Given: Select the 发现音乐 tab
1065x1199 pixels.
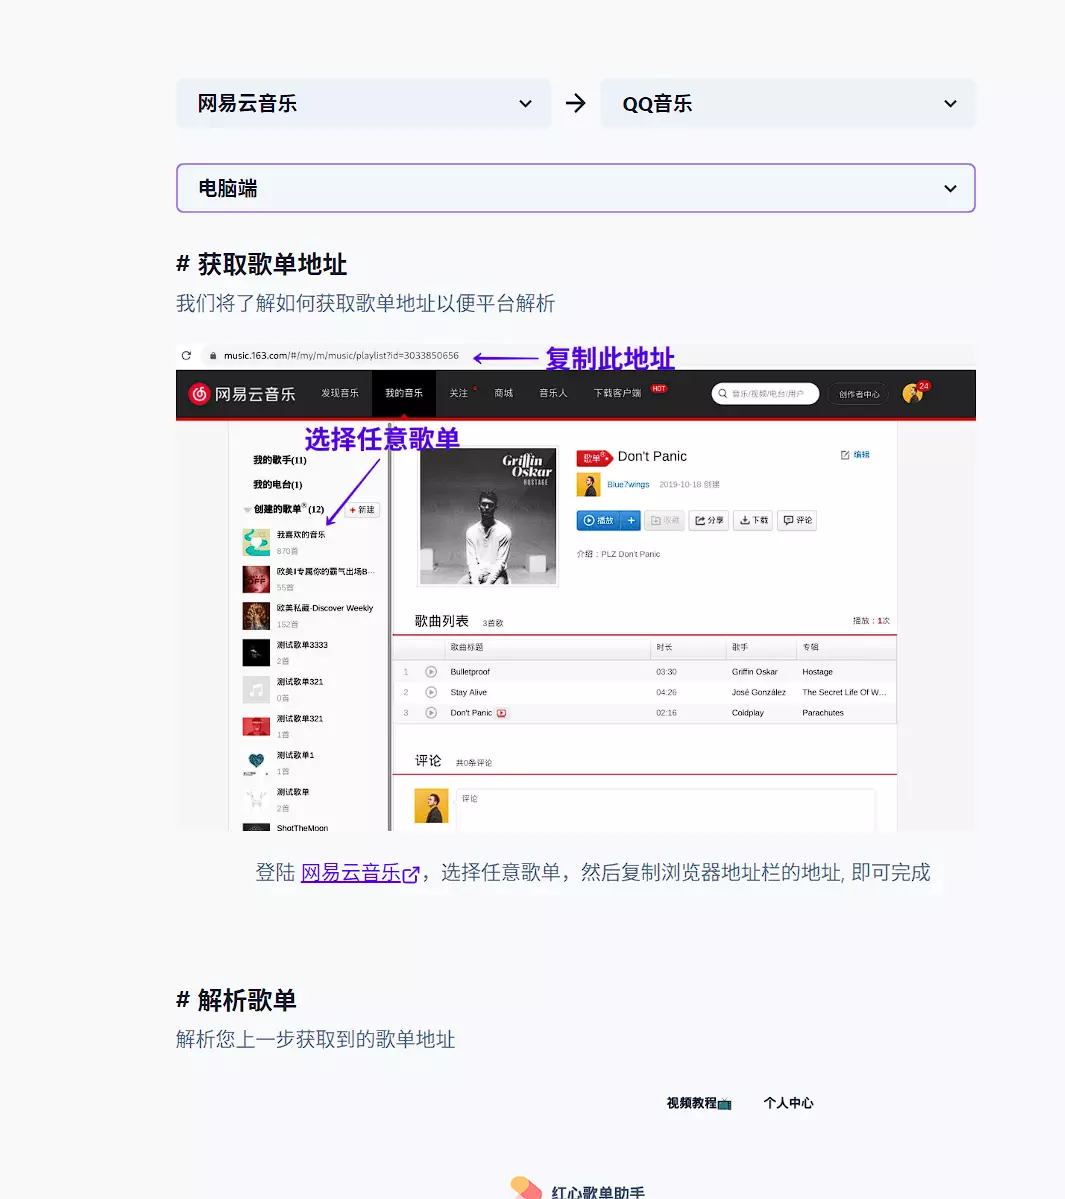Looking at the screenshot, I should [x=339, y=394].
